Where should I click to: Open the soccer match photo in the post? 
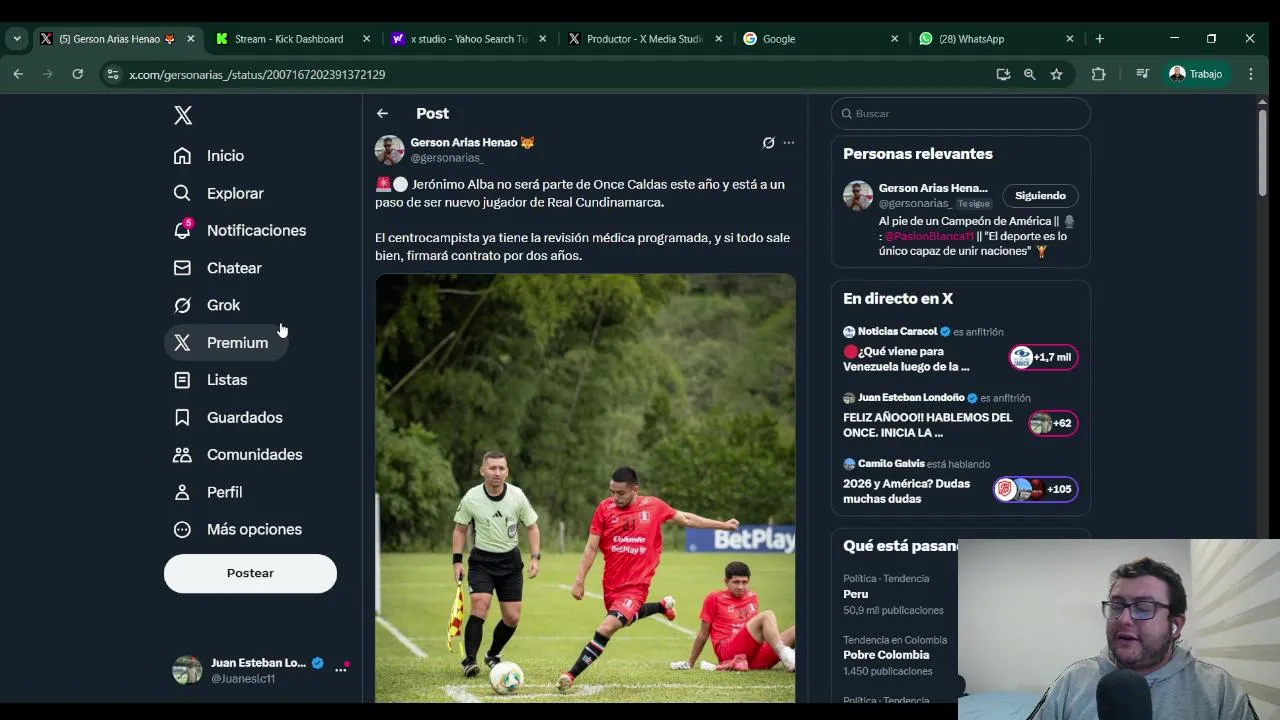[x=585, y=488]
